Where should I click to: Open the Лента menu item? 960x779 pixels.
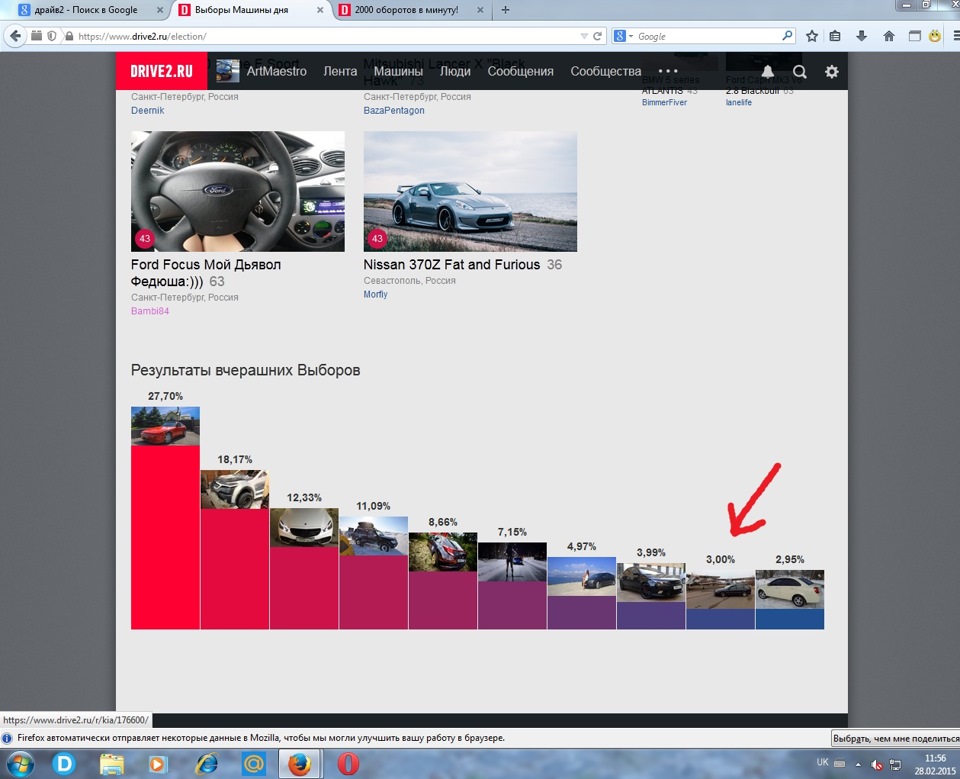(340, 71)
